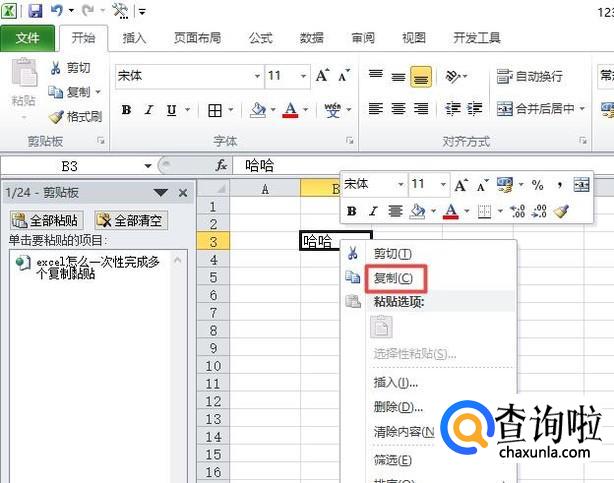The height and width of the screenshot is (483, 614).
Task: Select row 5 header
Action: pyautogui.click(x=213, y=277)
